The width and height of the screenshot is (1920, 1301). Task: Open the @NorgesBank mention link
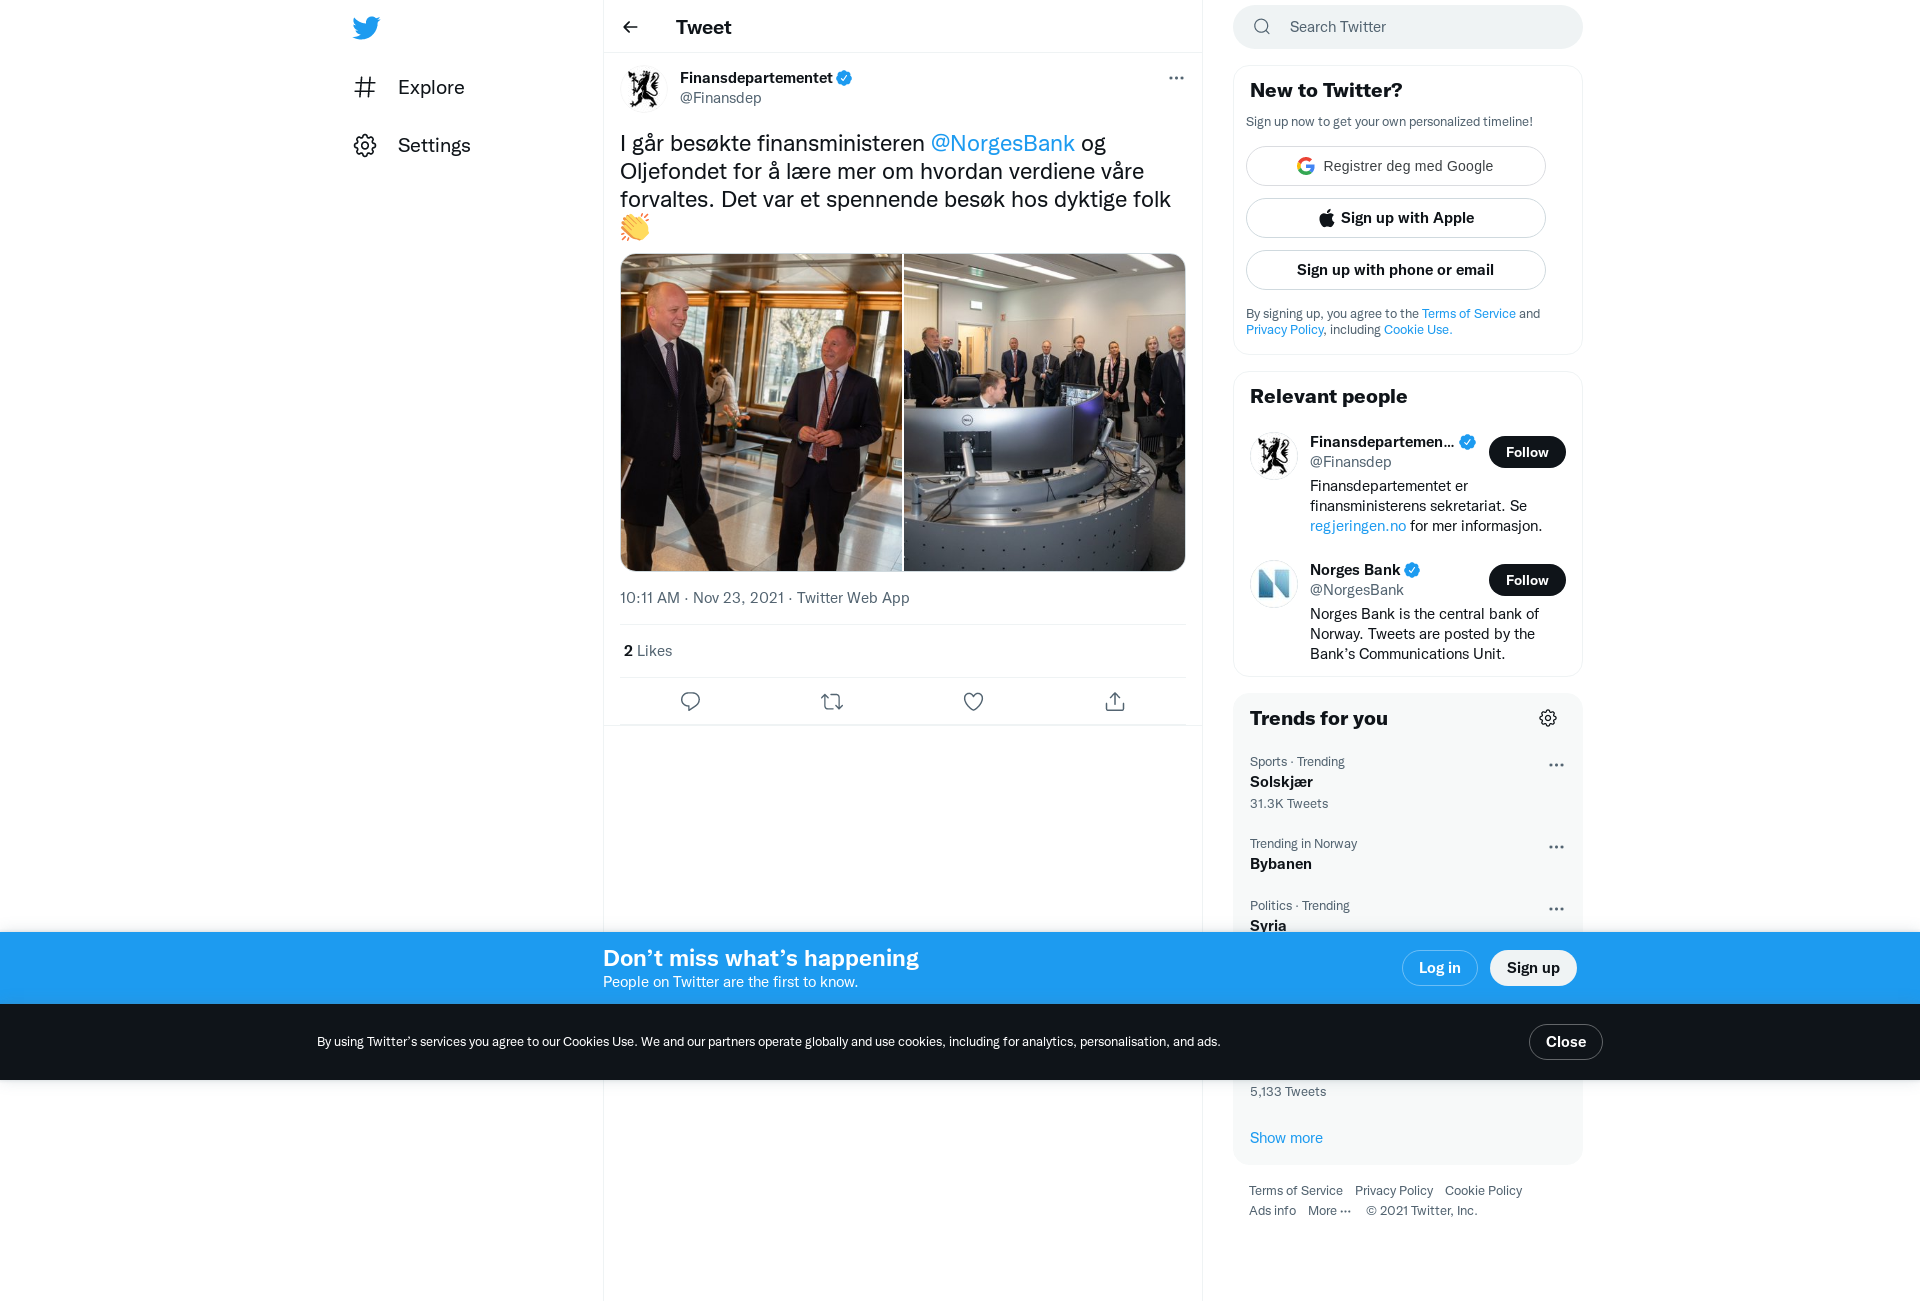coord(1002,143)
